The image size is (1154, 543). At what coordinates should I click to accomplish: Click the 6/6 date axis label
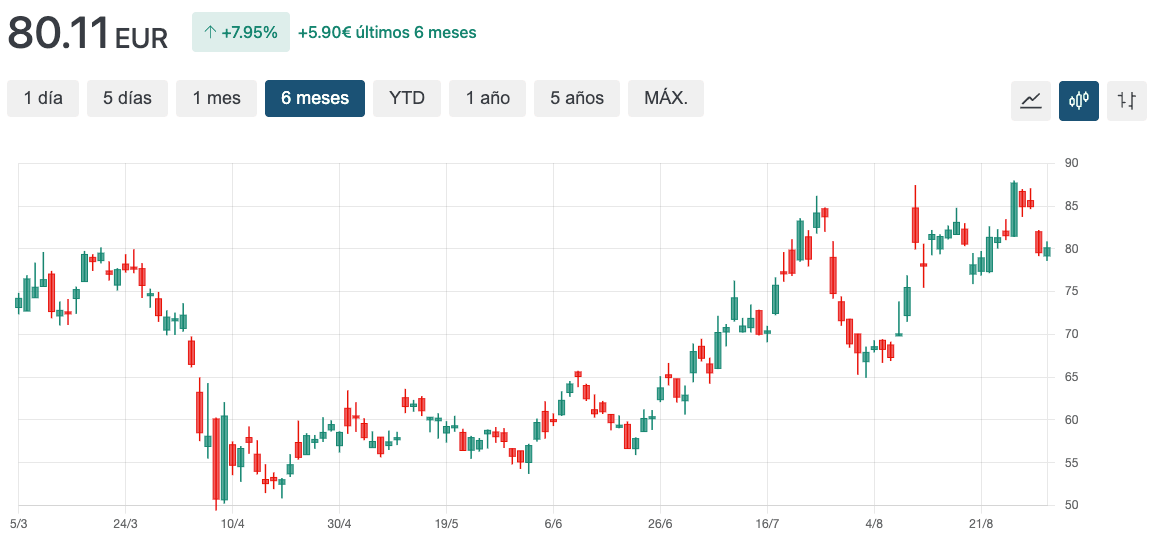pos(553,523)
